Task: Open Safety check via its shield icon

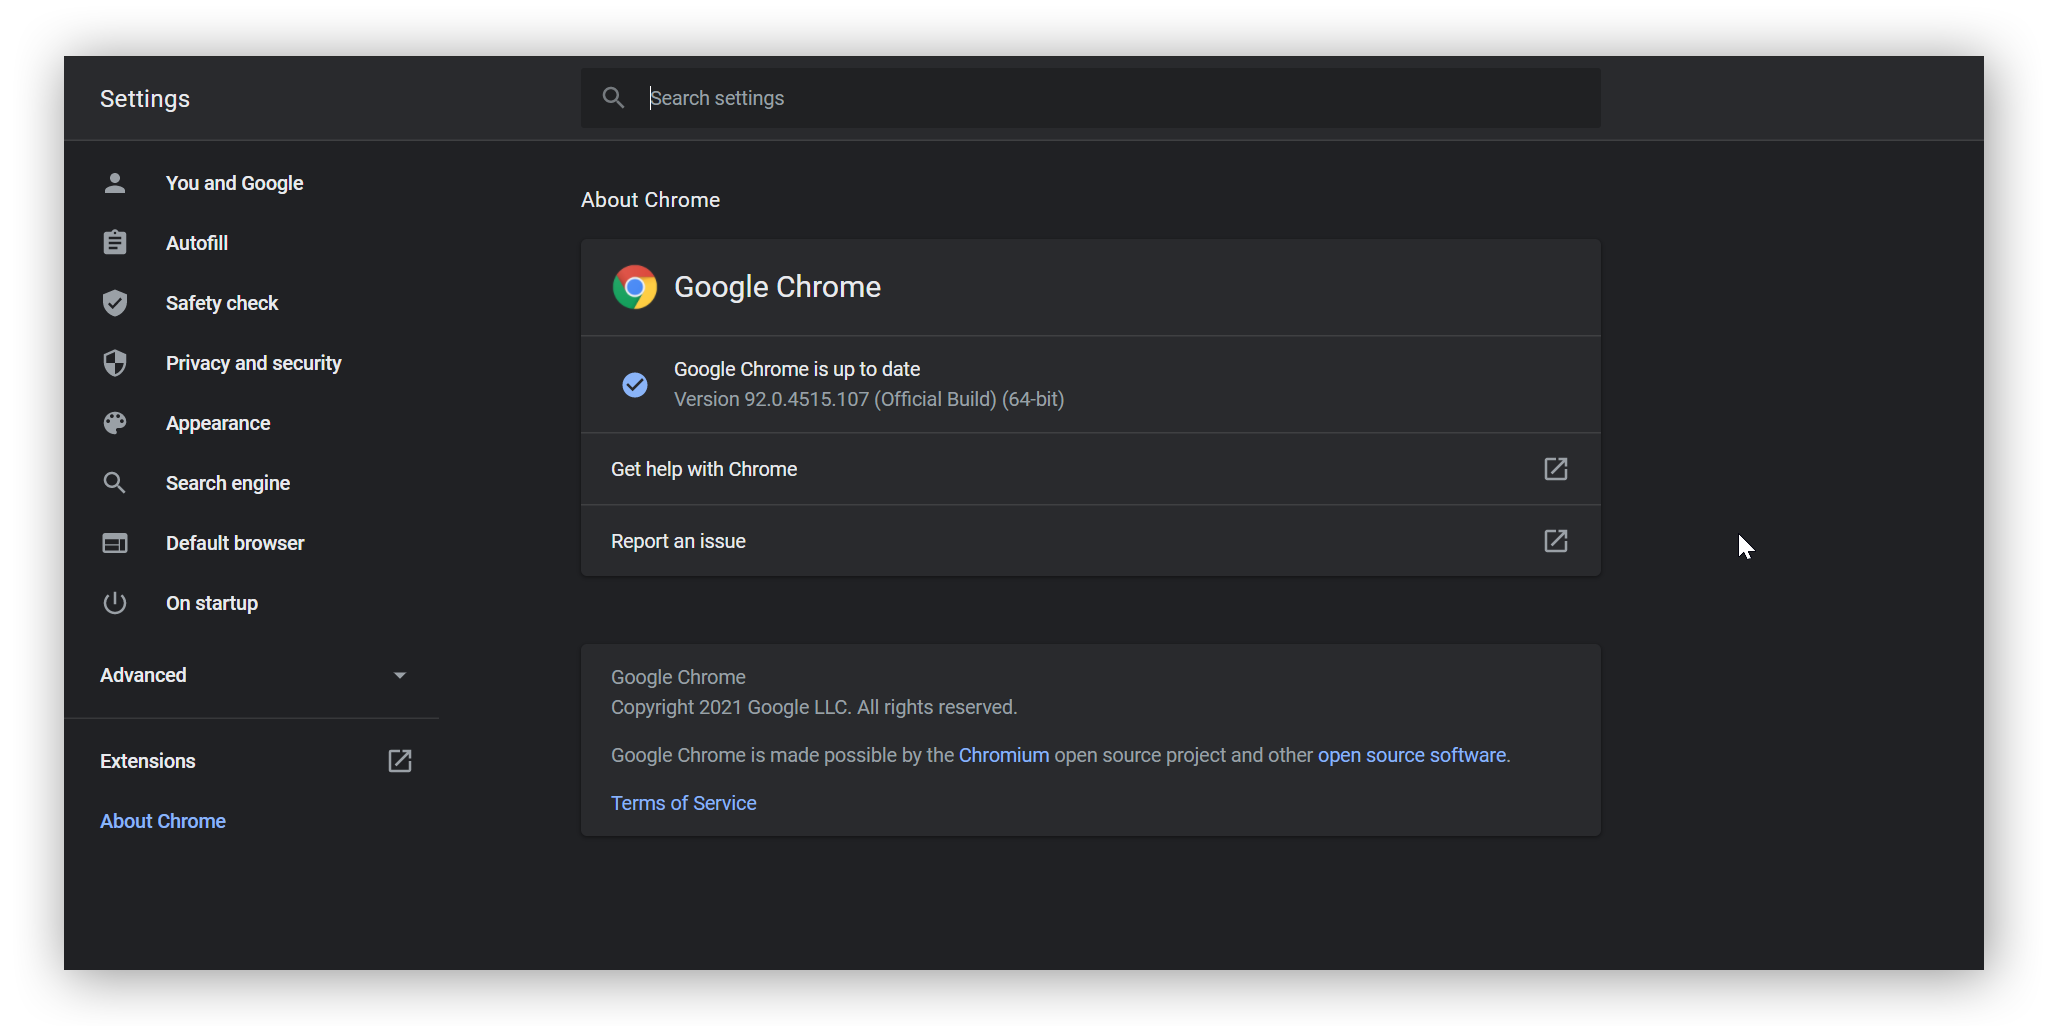Action: coord(114,302)
